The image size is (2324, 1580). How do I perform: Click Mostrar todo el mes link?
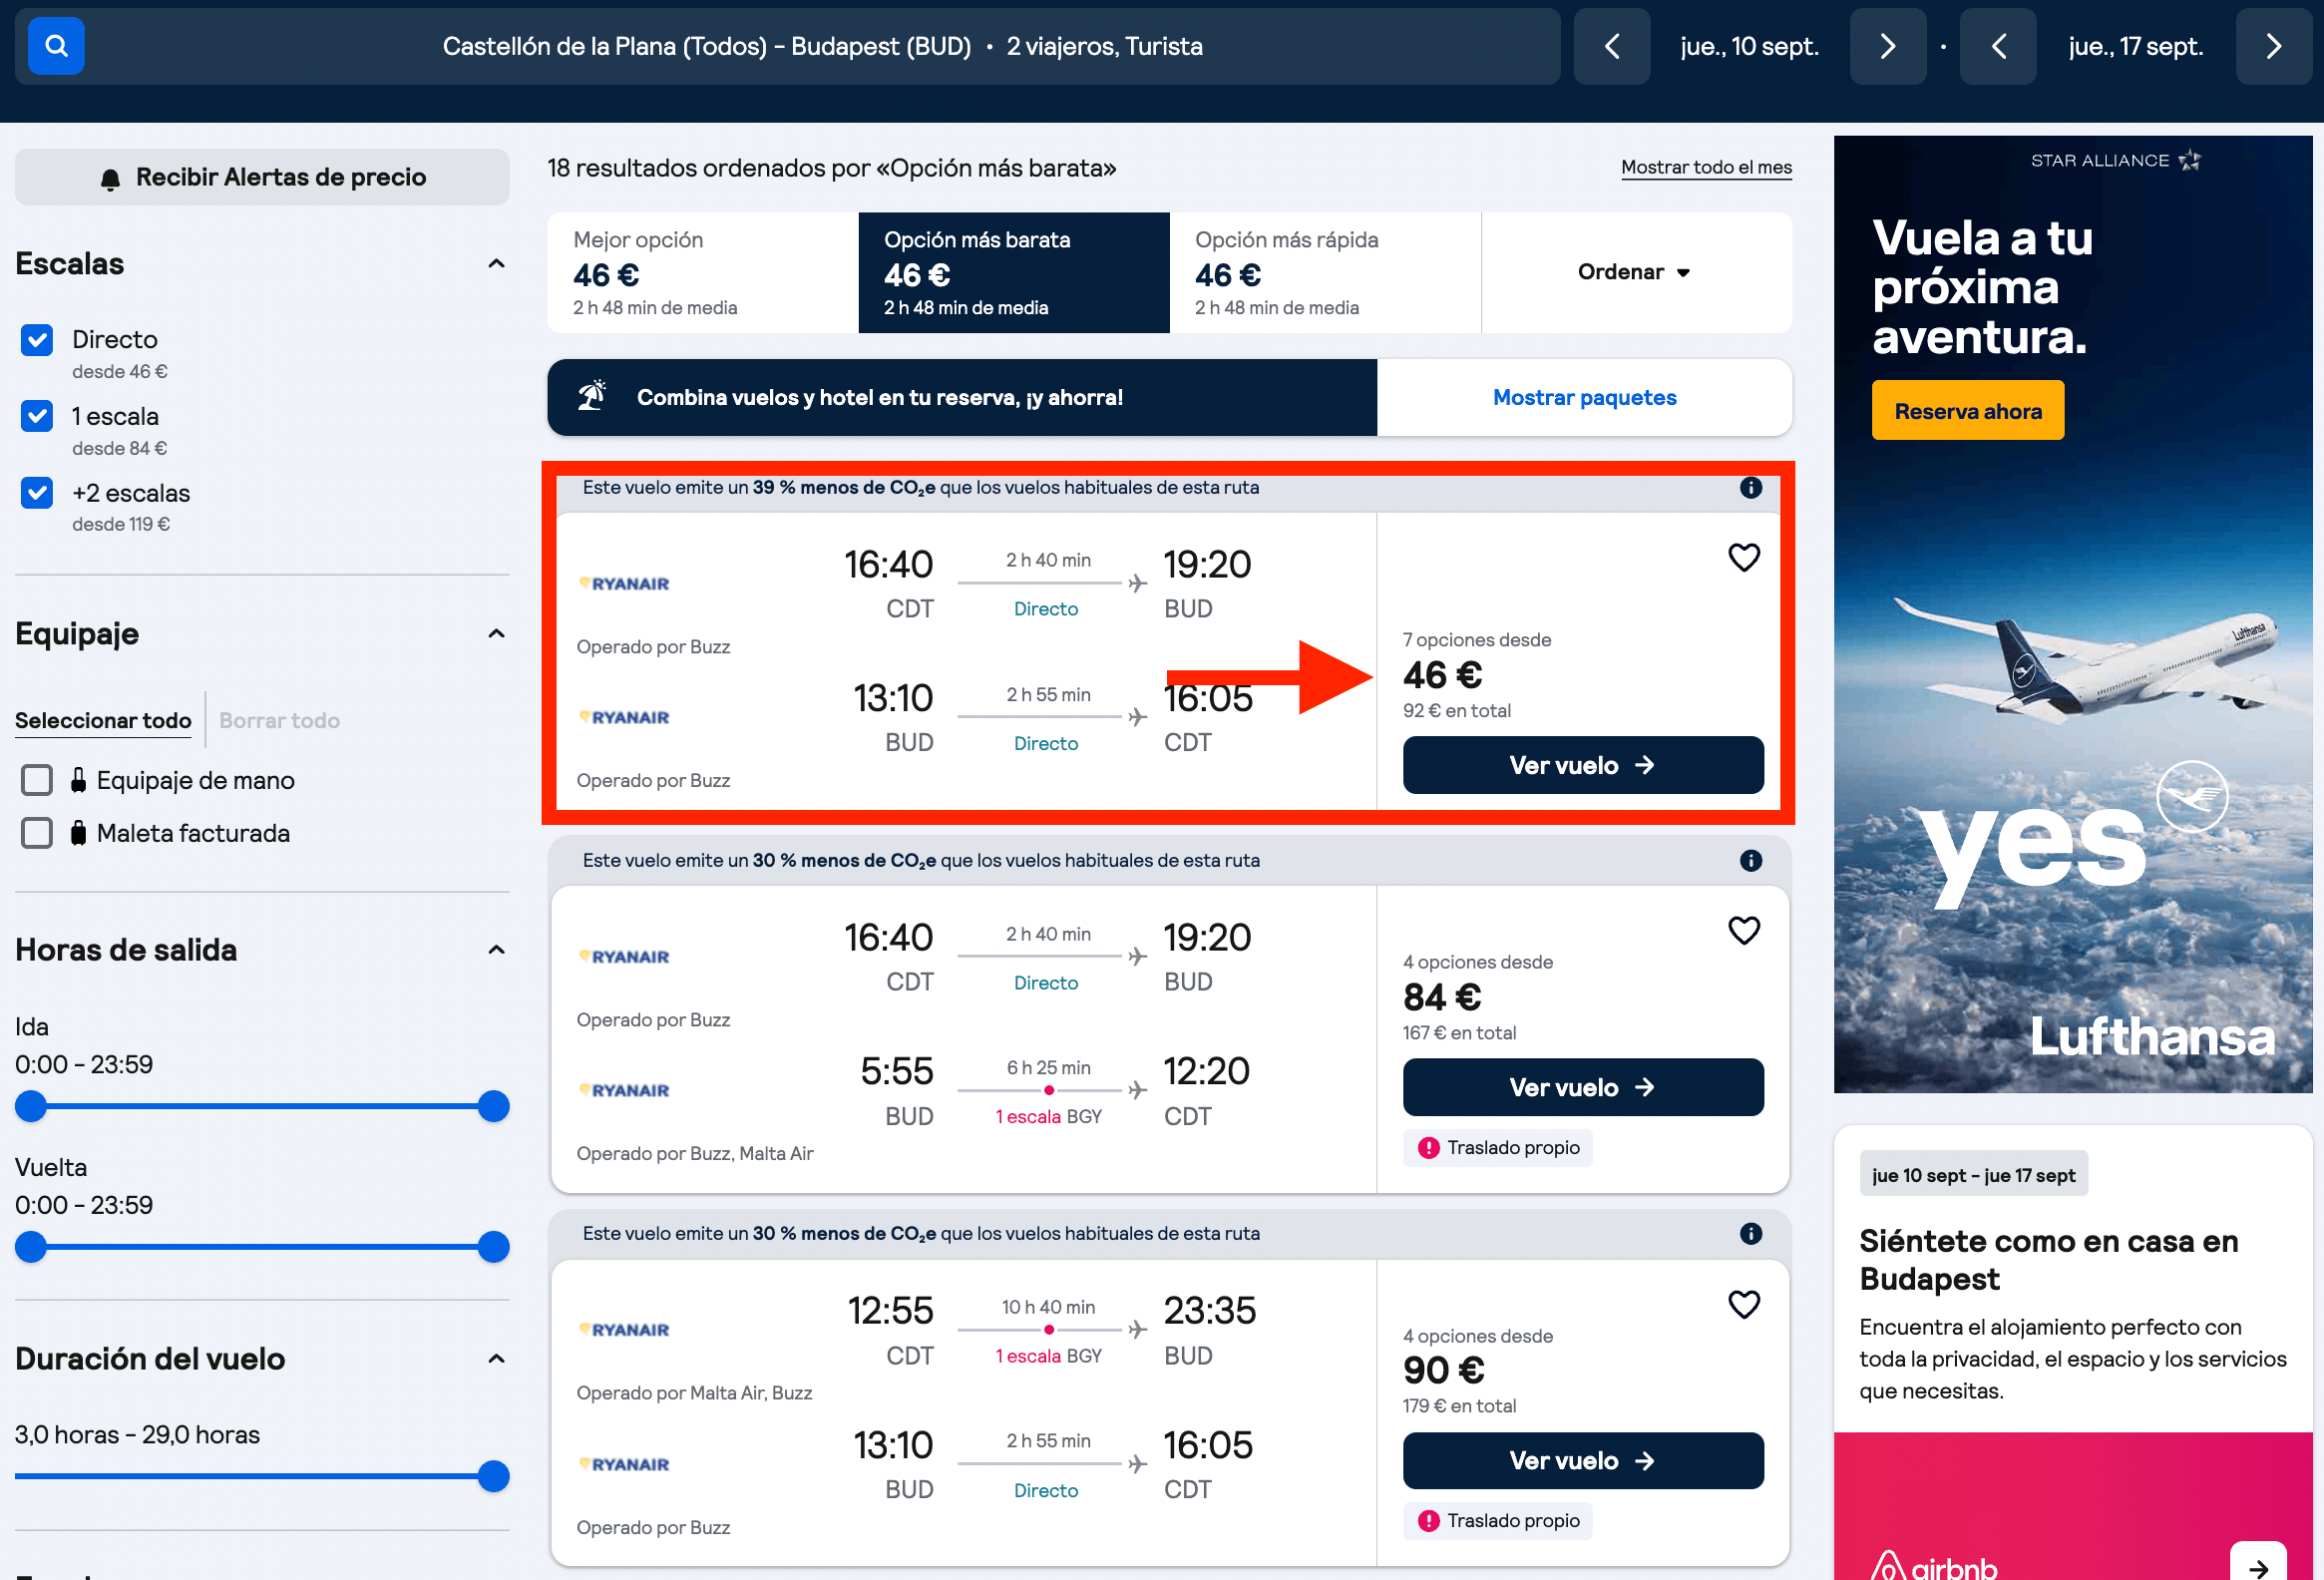coord(1706,167)
